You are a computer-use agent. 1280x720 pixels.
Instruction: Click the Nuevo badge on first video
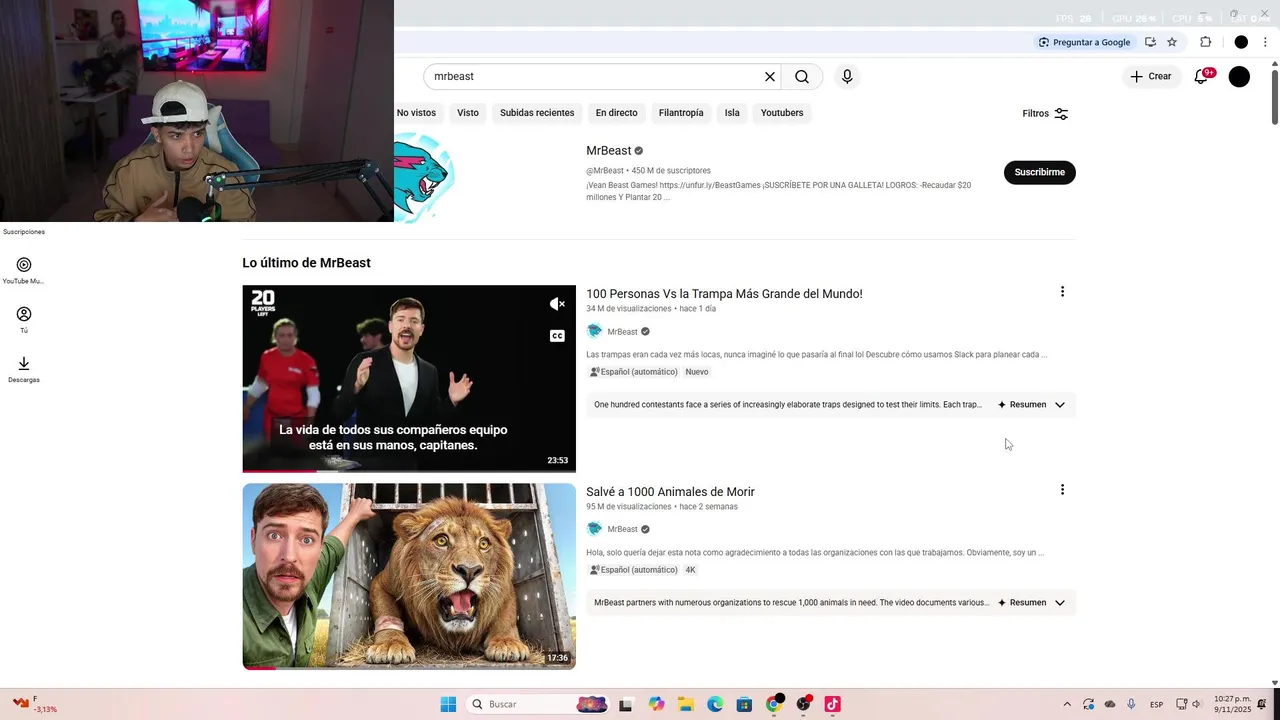click(x=697, y=372)
